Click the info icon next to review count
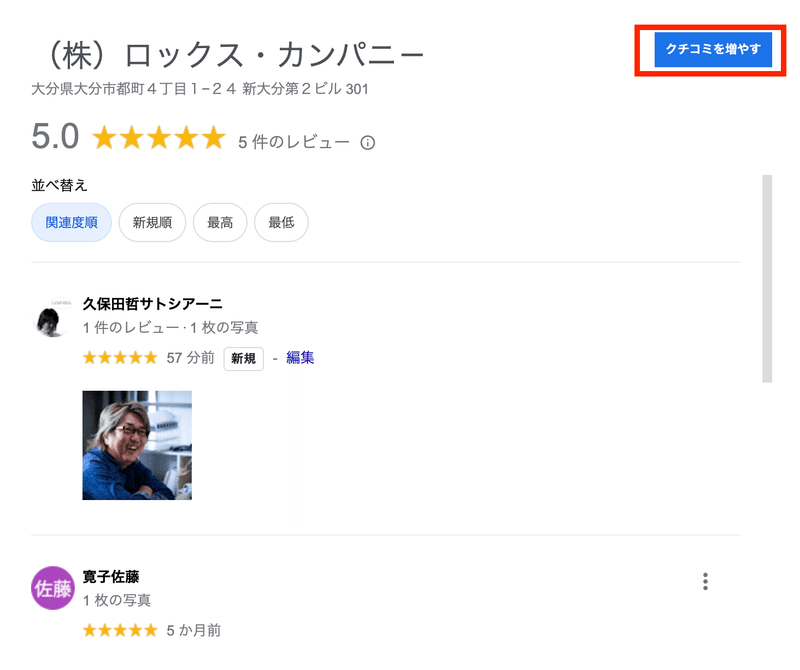 (x=369, y=141)
